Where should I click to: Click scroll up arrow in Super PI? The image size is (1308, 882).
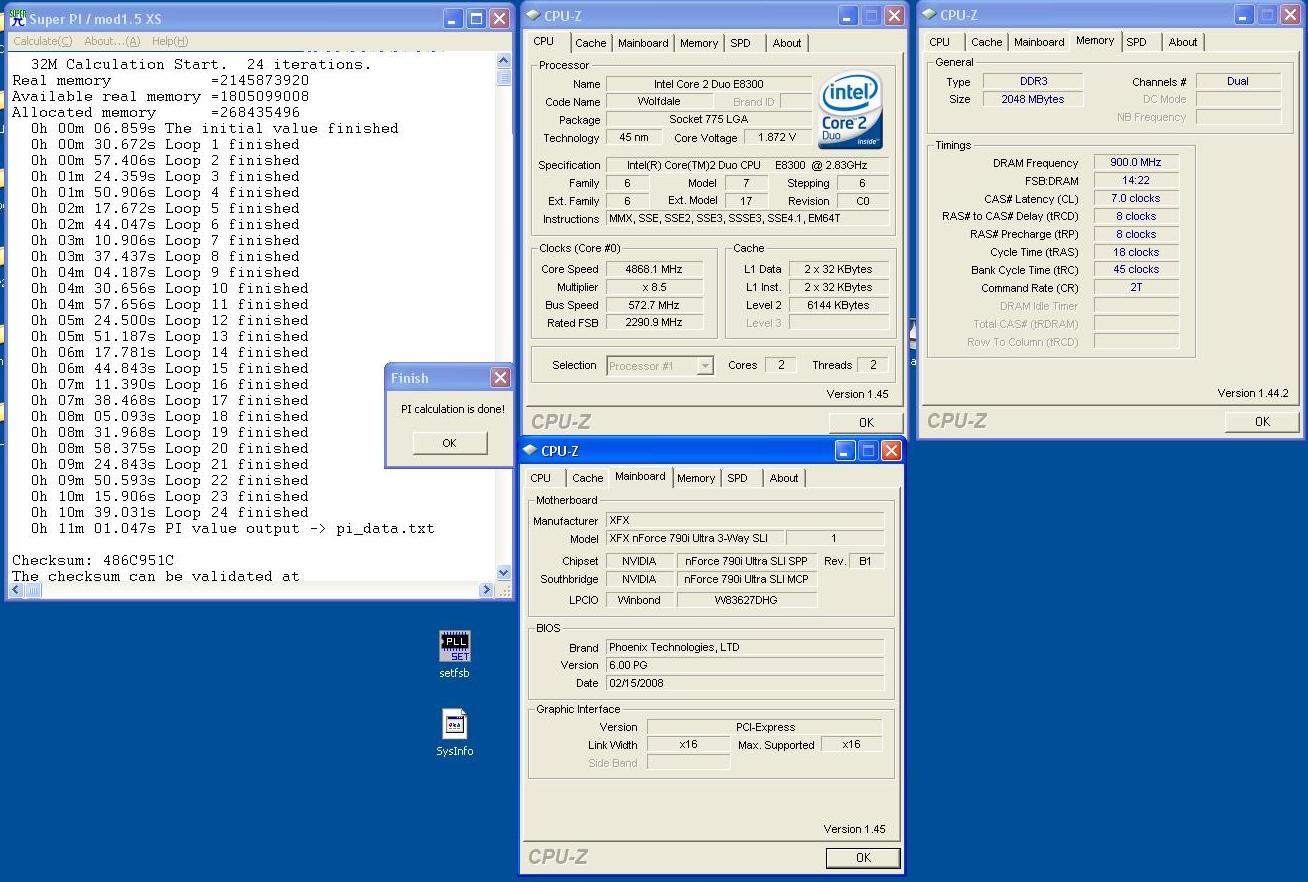click(504, 61)
